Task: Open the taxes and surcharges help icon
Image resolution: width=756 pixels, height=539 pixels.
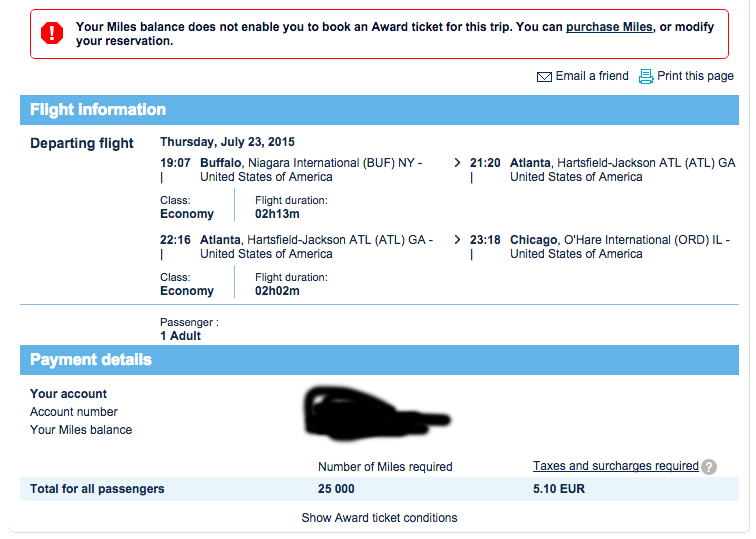Action: (x=709, y=467)
